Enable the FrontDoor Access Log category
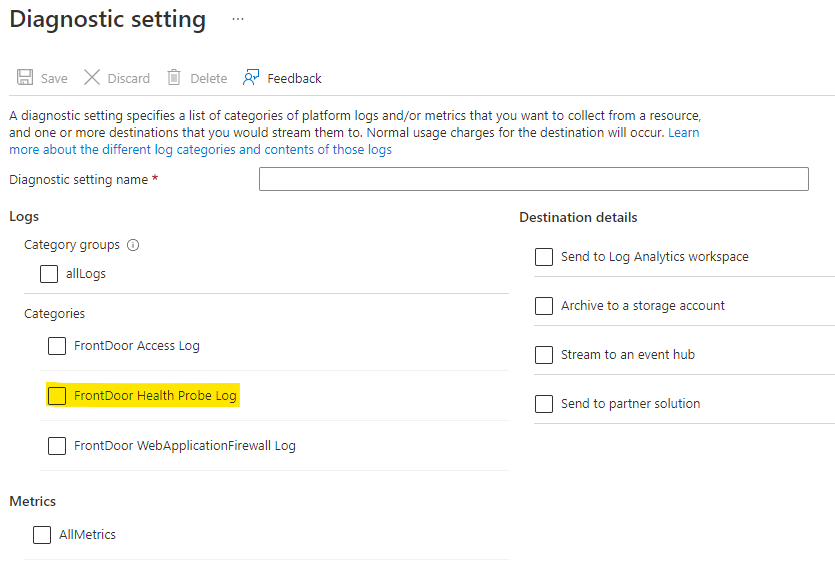The image size is (835, 586). point(57,346)
